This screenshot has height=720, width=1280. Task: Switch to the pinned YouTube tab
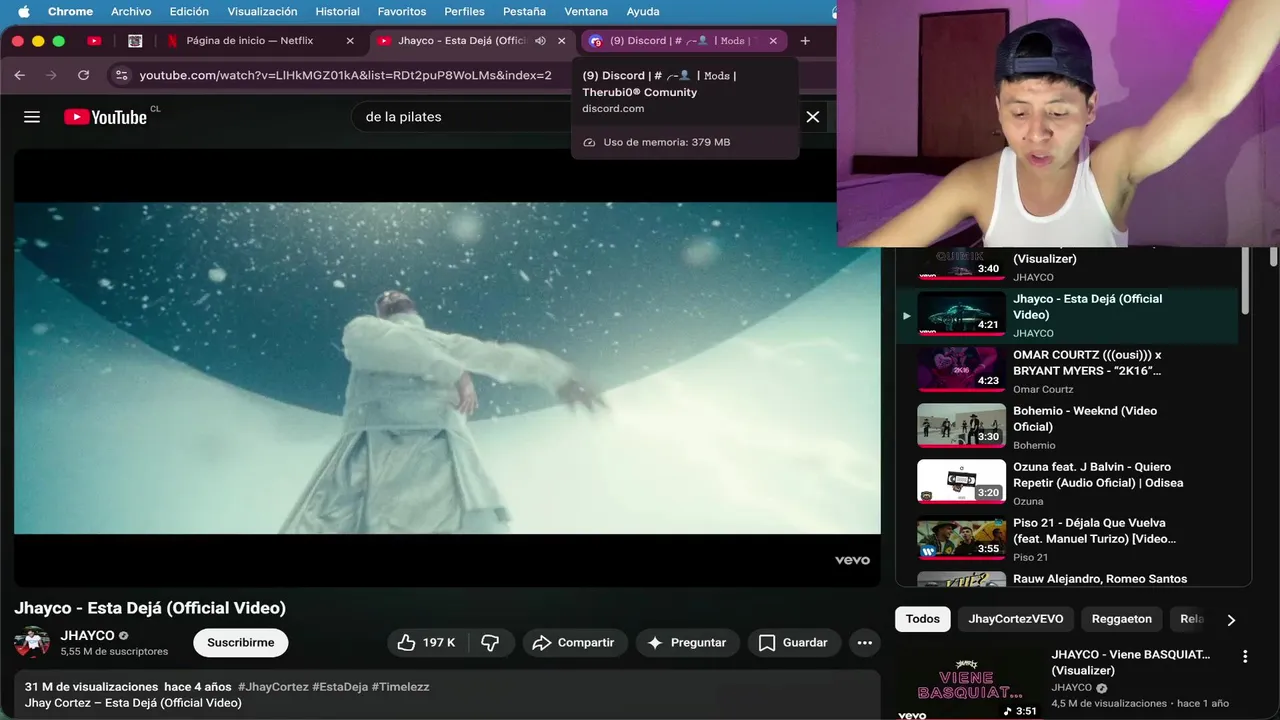tap(94, 41)
